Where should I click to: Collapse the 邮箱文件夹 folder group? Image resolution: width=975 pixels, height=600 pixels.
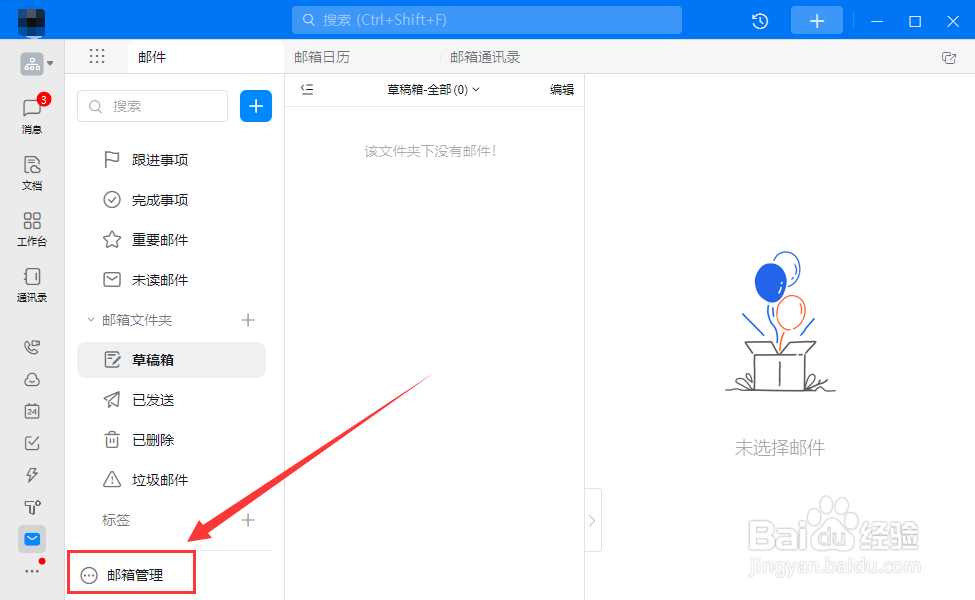click(x=92, y=319)
